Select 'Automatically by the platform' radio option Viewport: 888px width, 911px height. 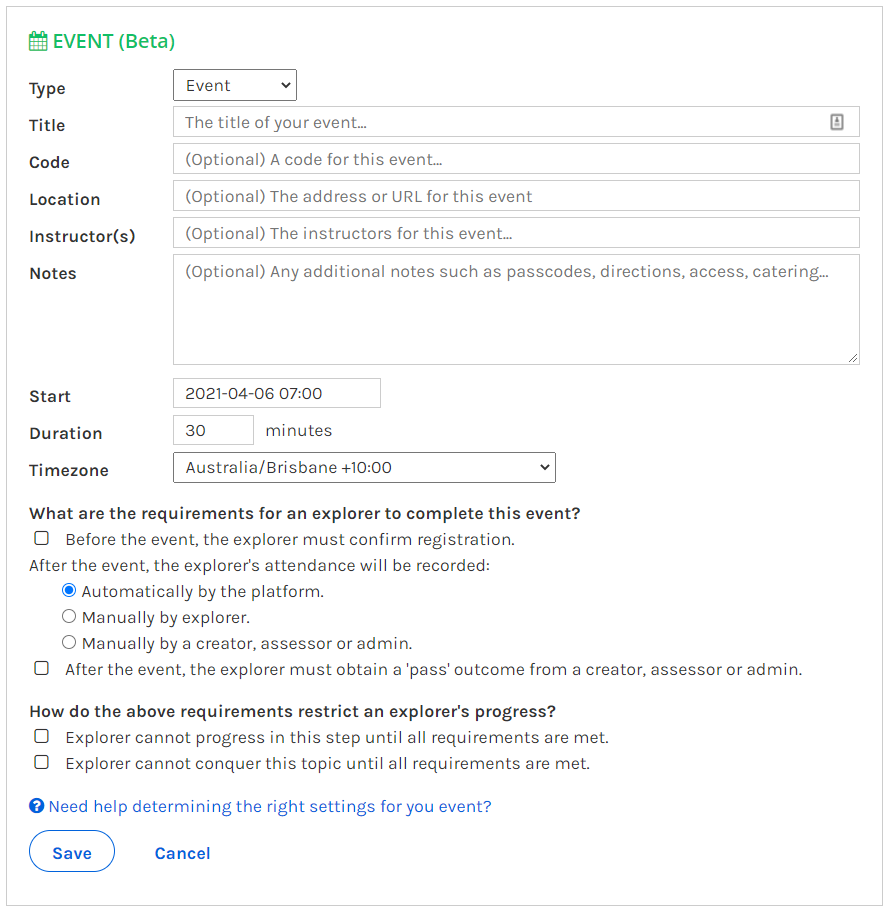coord(69,591)
